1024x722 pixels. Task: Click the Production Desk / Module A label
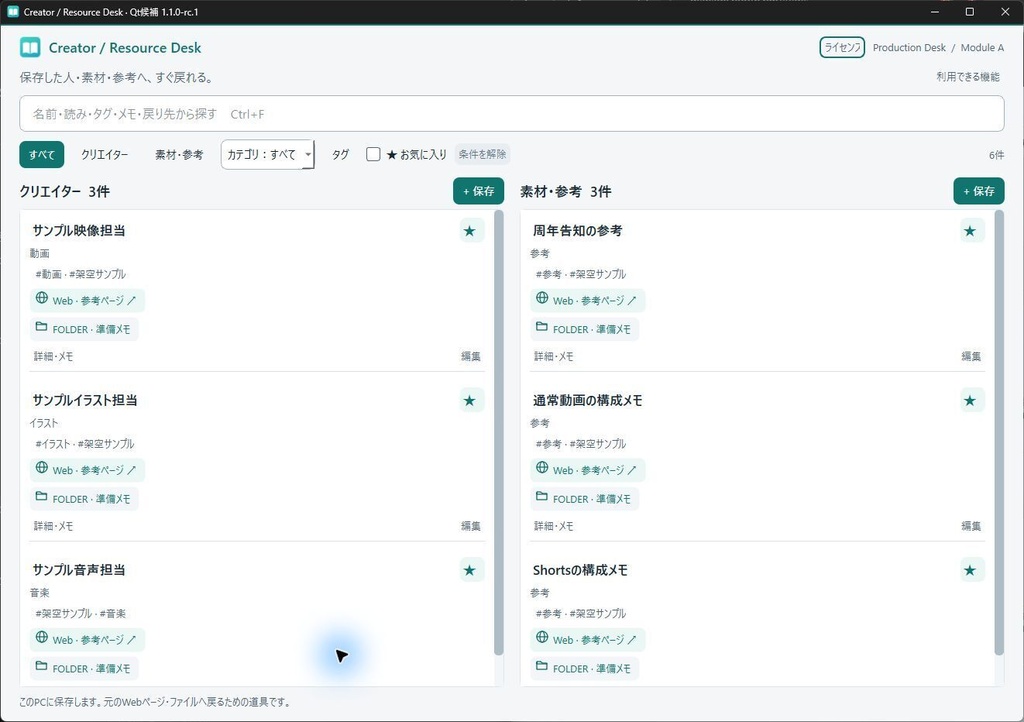point(938,48)
